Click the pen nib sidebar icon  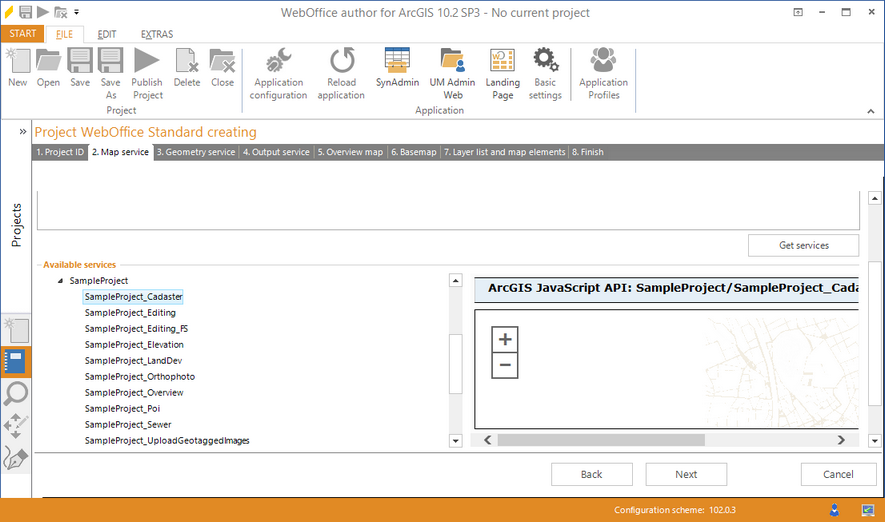point(15,458)
